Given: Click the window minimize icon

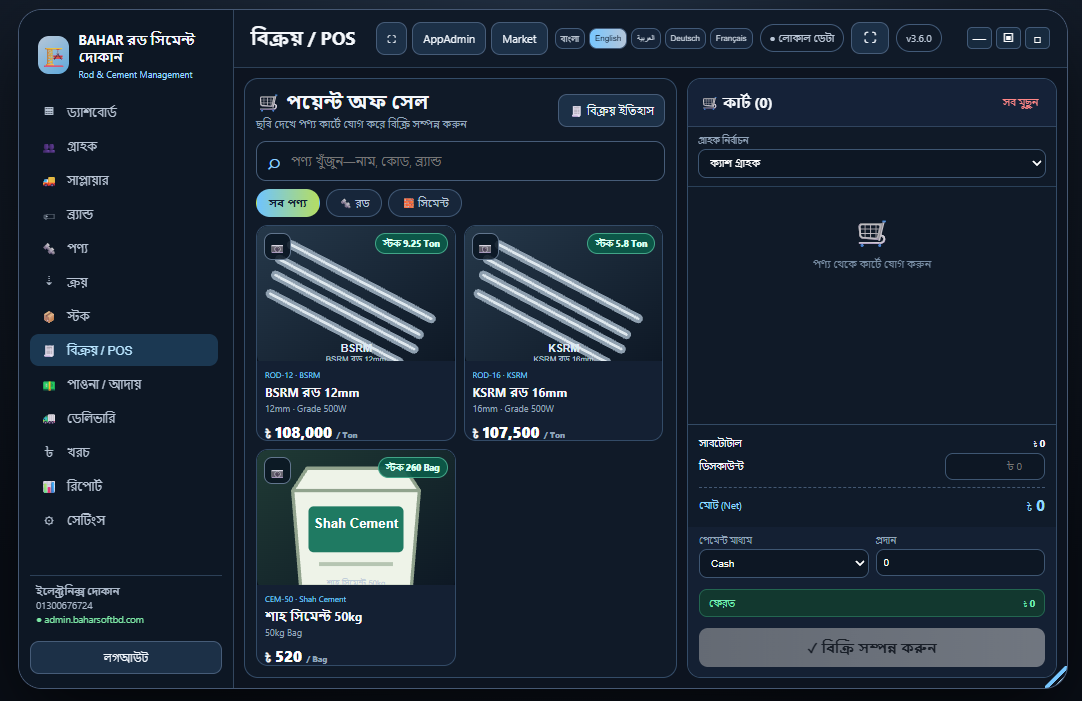Looking at the screenshot, I should (x=979, y=39).
